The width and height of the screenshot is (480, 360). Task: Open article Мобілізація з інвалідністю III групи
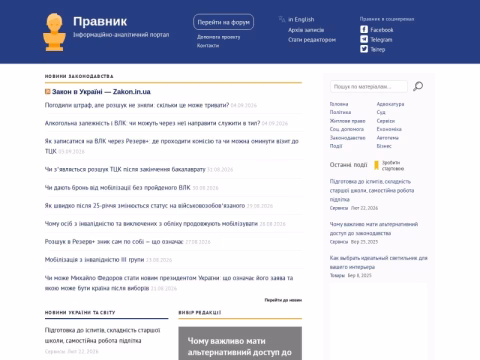click(x=94, y=260)
